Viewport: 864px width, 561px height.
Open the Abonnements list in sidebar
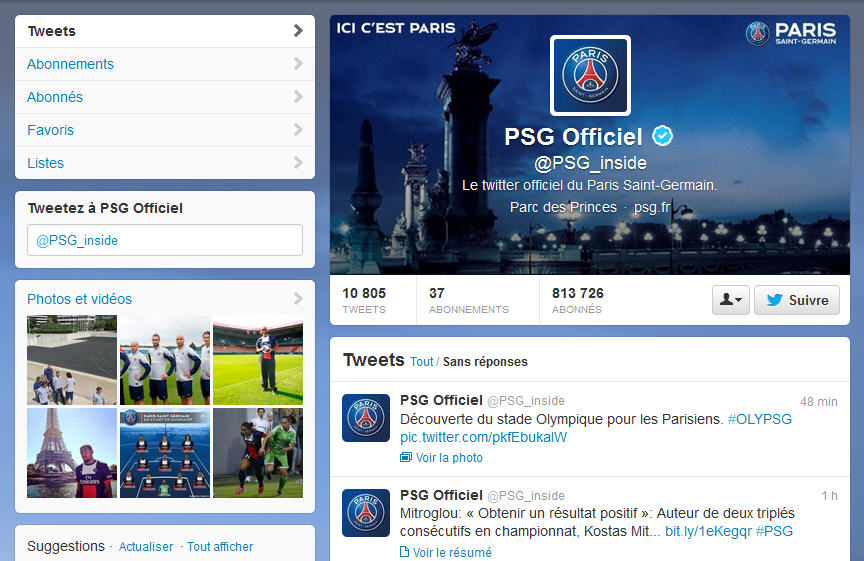tap(165, 64)
